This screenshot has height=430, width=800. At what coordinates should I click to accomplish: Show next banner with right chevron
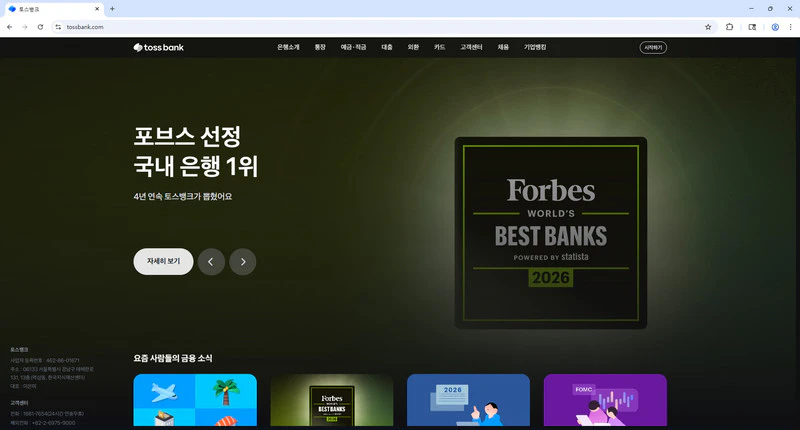point(243,262)
